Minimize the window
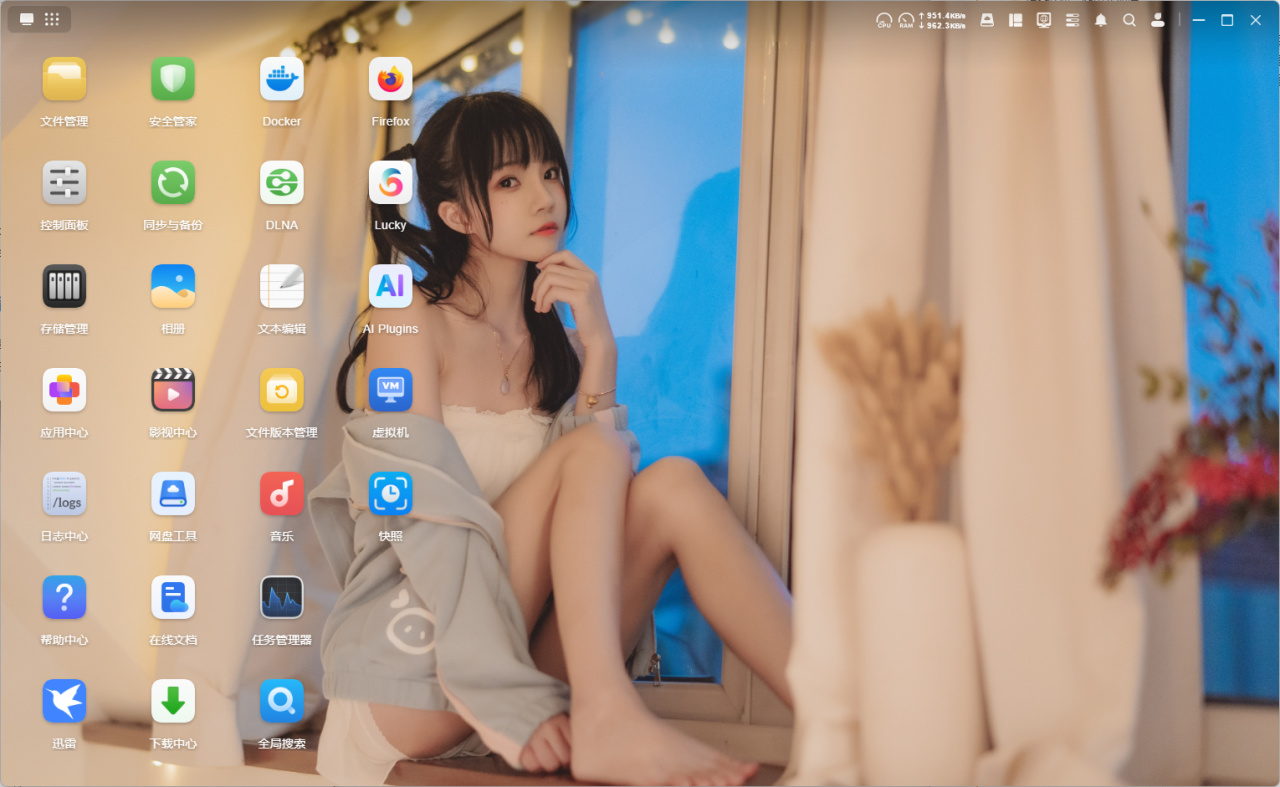Image resolution: width=1280 pixels, height=787 pixels. tap(1199, 20)
